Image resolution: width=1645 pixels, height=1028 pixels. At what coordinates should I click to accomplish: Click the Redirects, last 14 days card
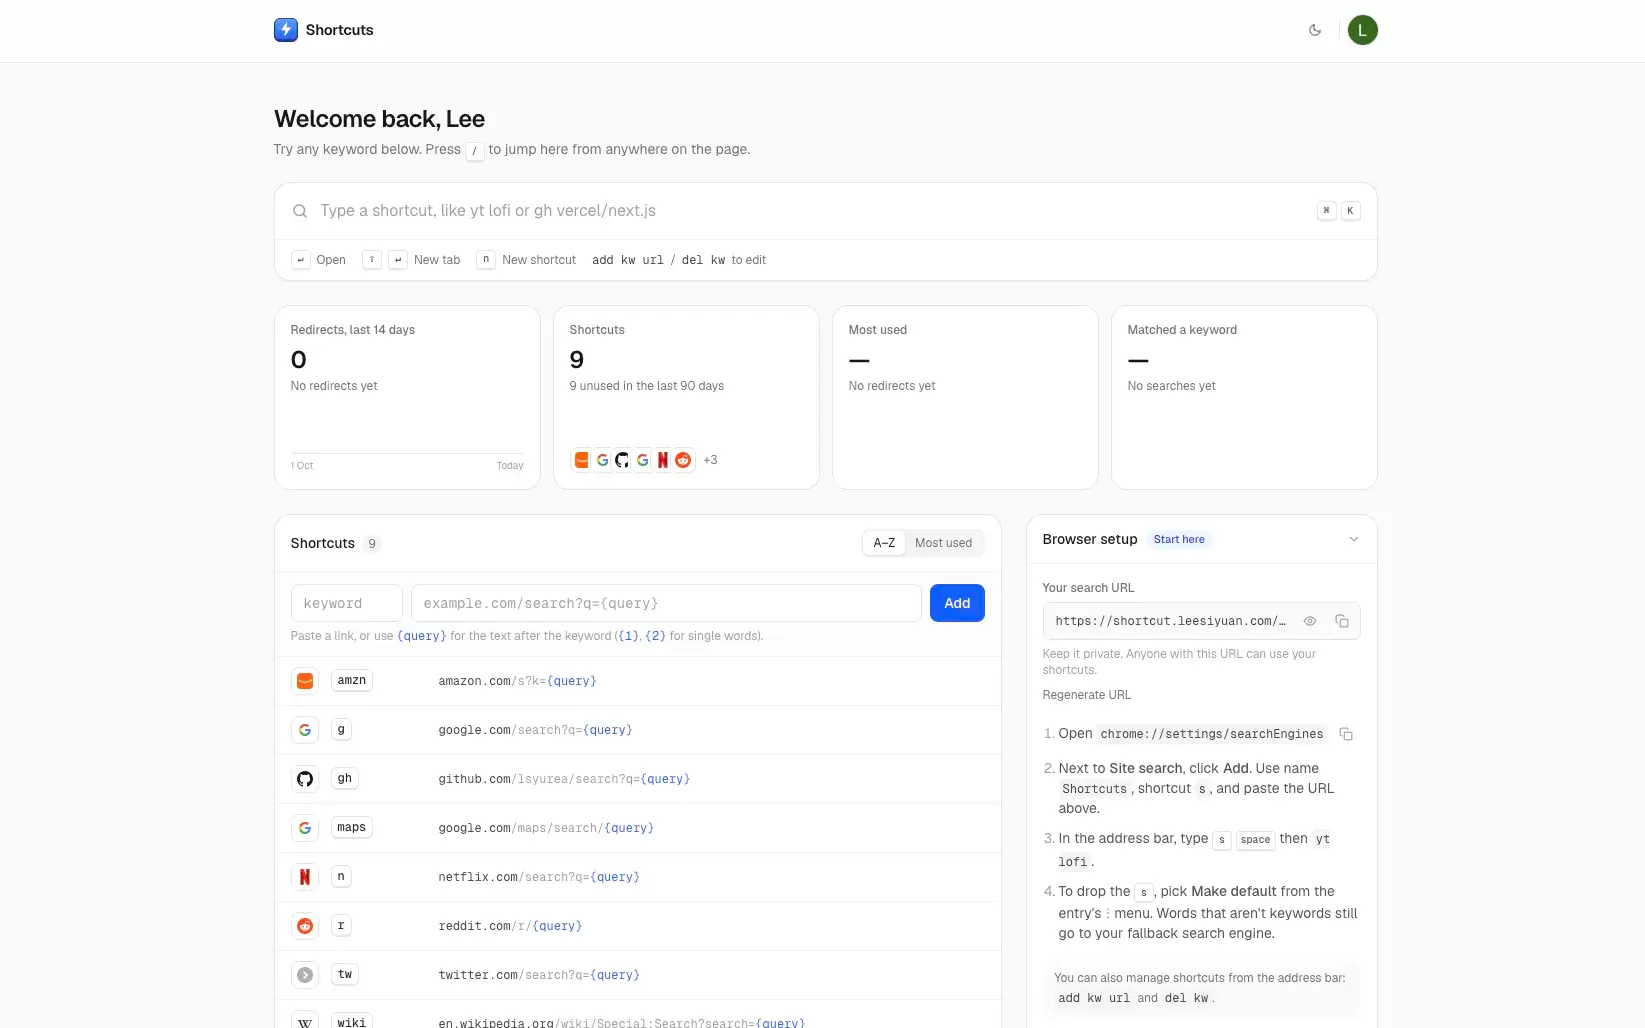coord(407,397)
